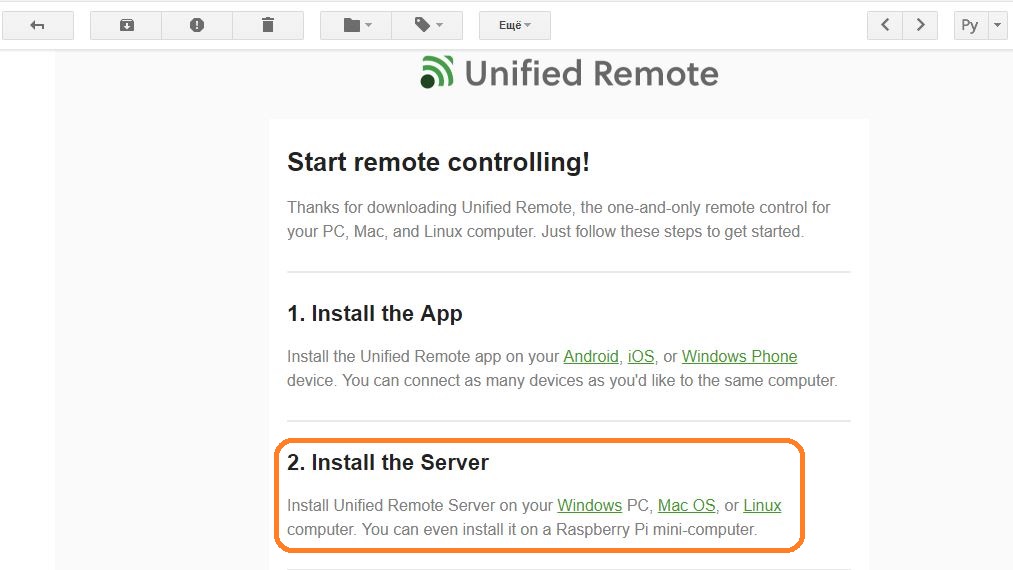
Task: Go to older message with right chevron
Action: [x=920, y=25]
